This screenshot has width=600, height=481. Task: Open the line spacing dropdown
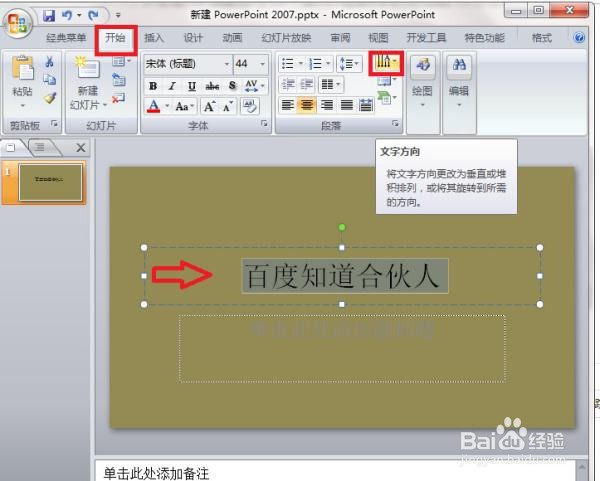(349, 64)
